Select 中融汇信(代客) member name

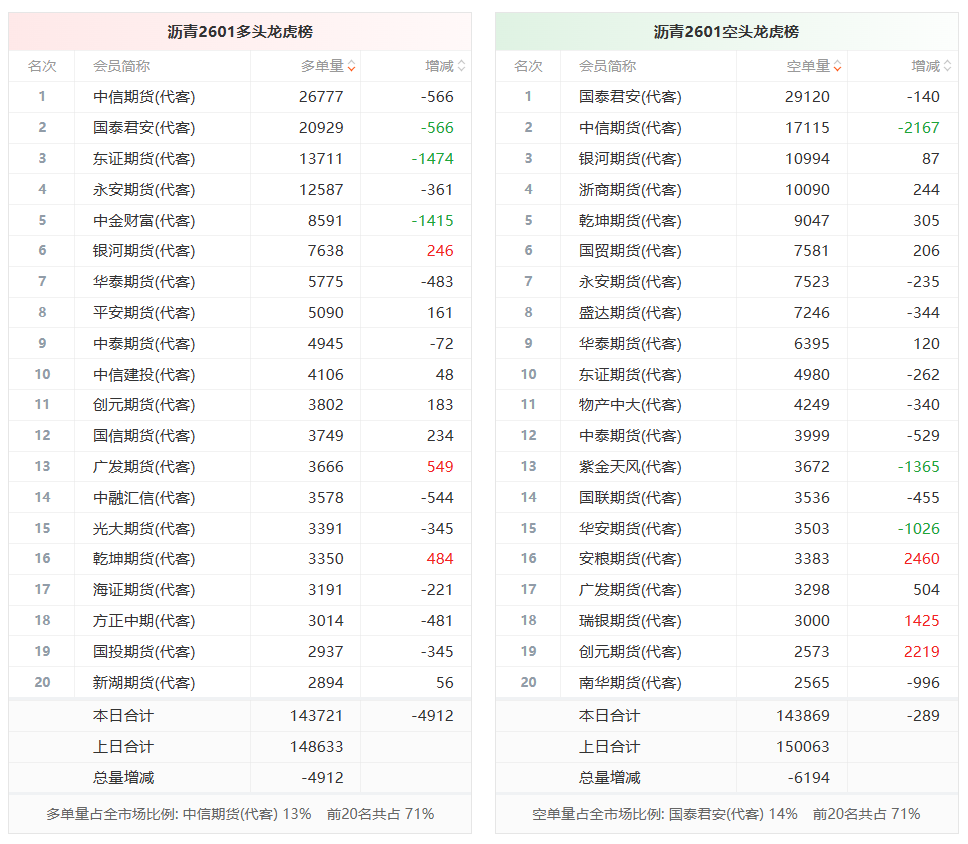tap(144, 497)
